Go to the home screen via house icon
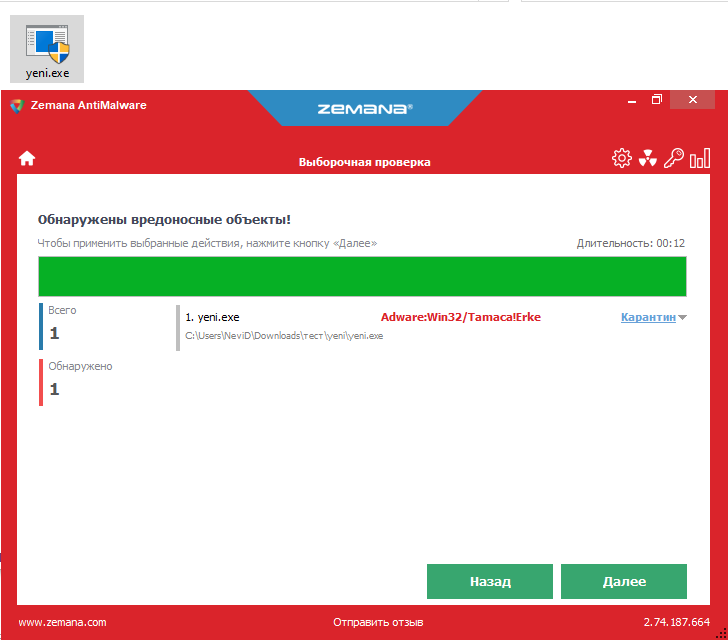 point(27,158)
